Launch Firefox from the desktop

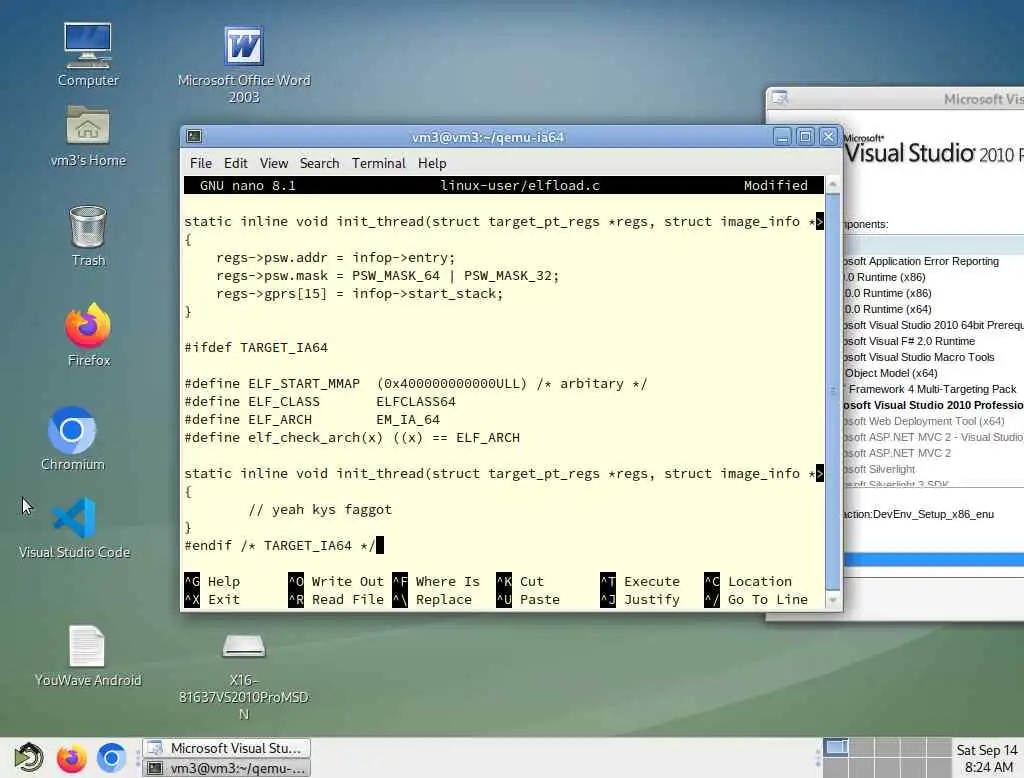(88, 334)
